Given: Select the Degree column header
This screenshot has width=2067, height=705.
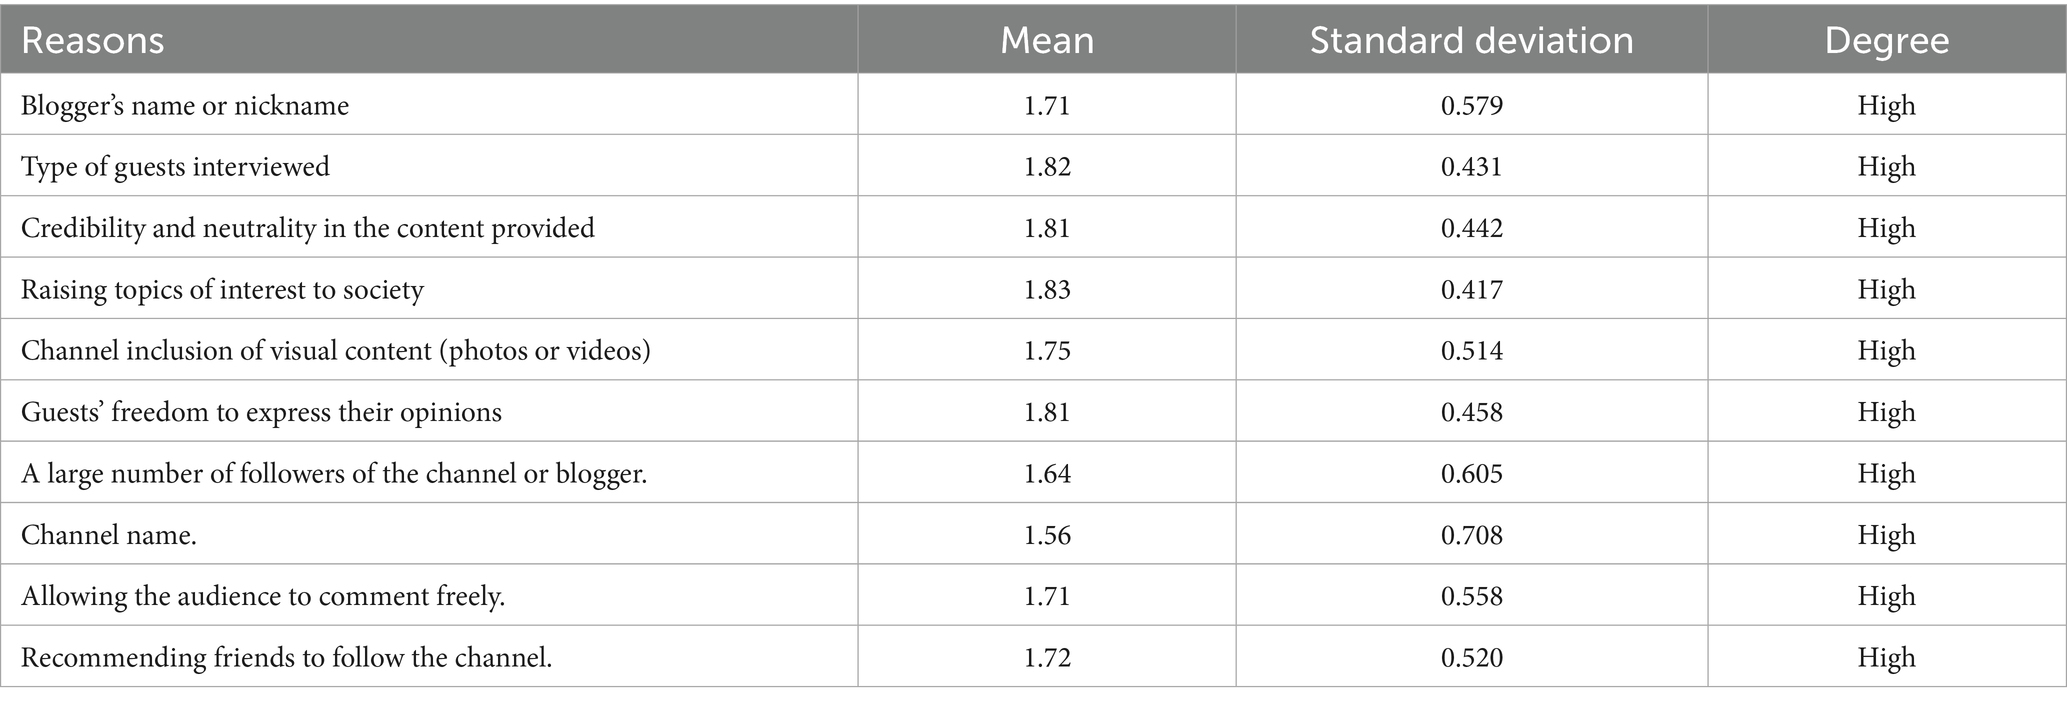Looking at the screenshot, I should 1886,41.
